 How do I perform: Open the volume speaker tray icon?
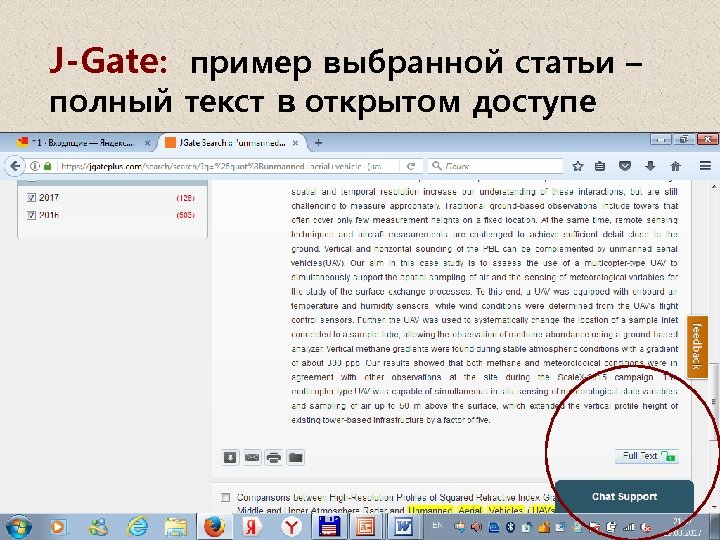point(476,527)
